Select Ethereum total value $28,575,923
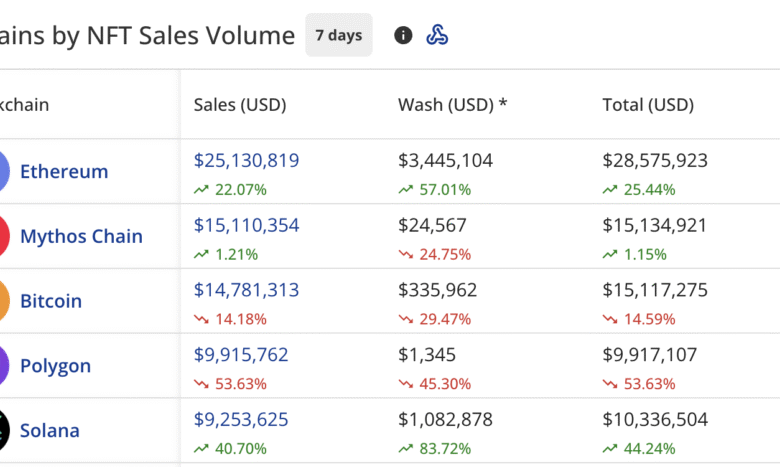Screen dimensions: 780x467 click(655, 160)
